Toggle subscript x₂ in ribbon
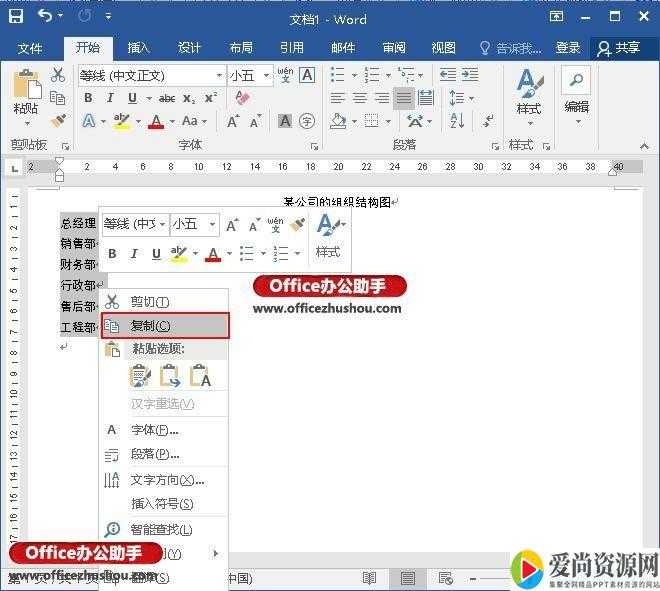Viewport: 660px width, 591px height. (x=189, y=98)
